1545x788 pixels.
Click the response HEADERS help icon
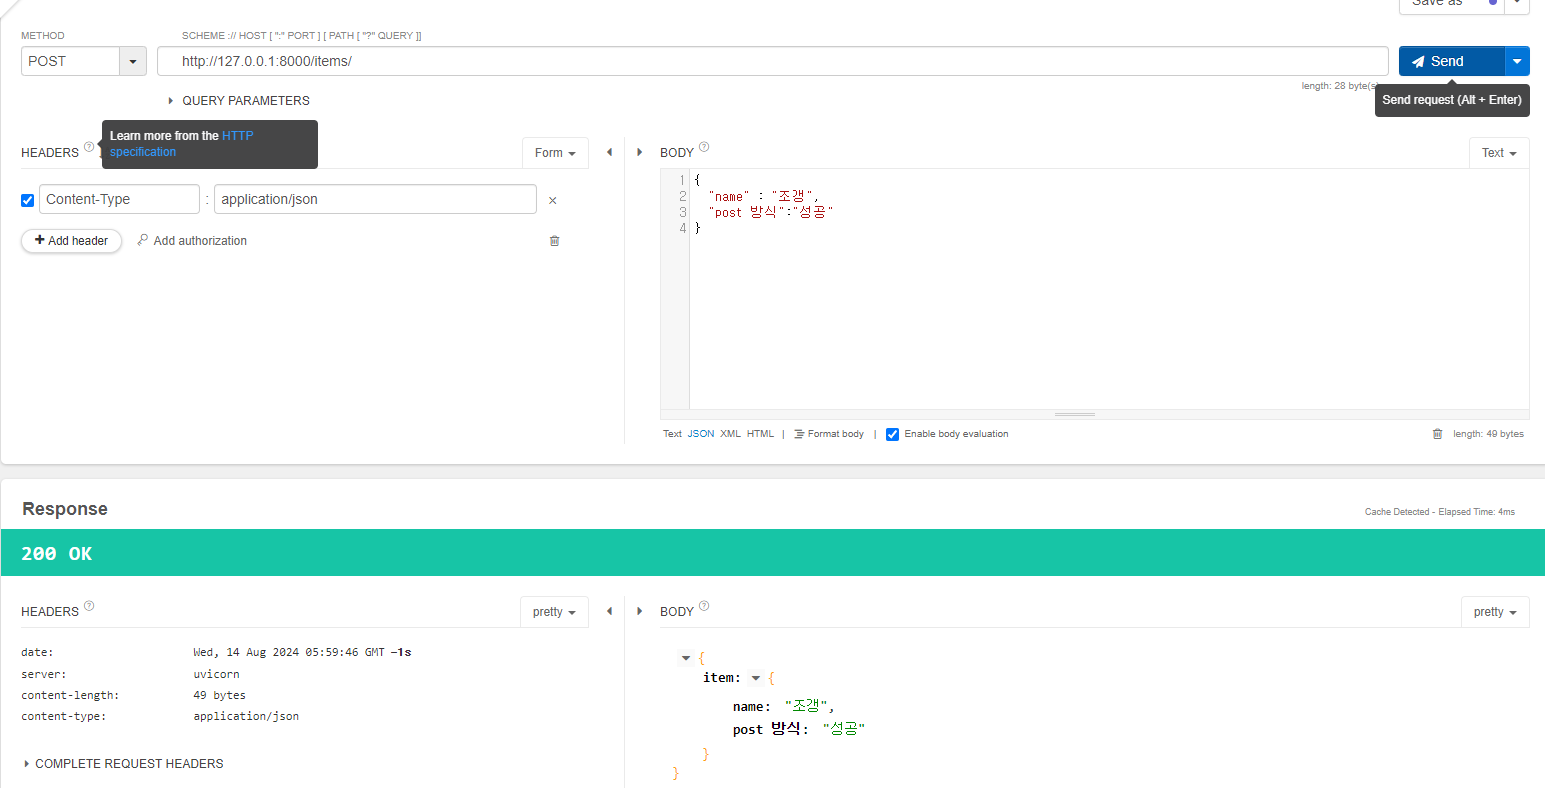click(x=89, y=606)
